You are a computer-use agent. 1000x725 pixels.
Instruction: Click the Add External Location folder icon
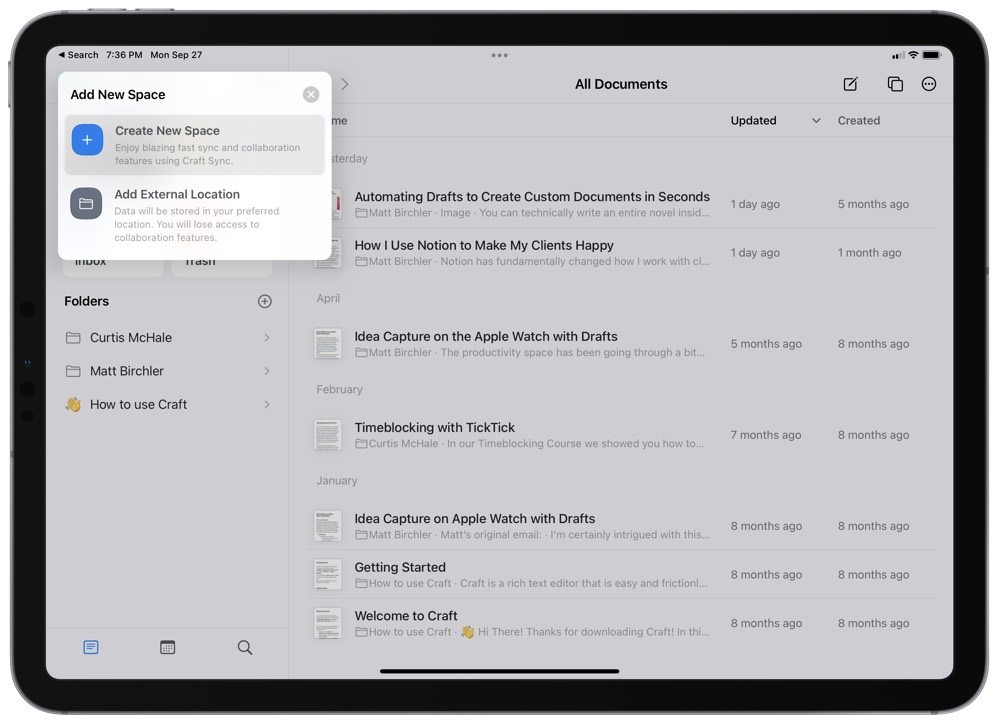pyautogui.click(x=87, y=204)
